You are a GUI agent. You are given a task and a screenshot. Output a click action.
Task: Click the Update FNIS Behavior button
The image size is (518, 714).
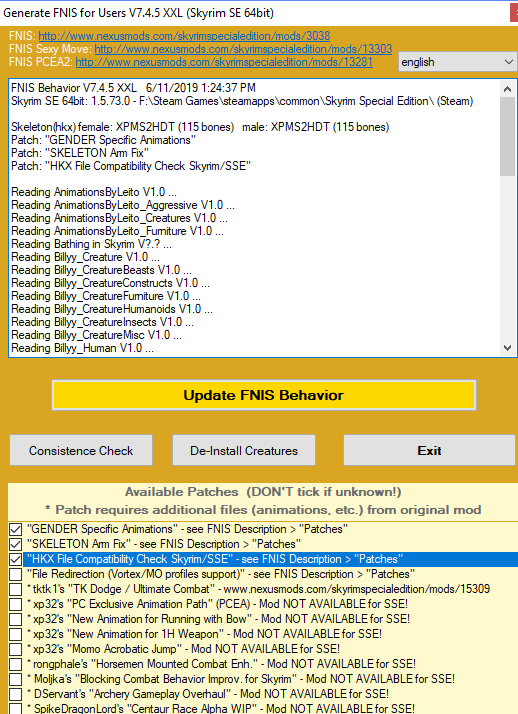point(264,395)
